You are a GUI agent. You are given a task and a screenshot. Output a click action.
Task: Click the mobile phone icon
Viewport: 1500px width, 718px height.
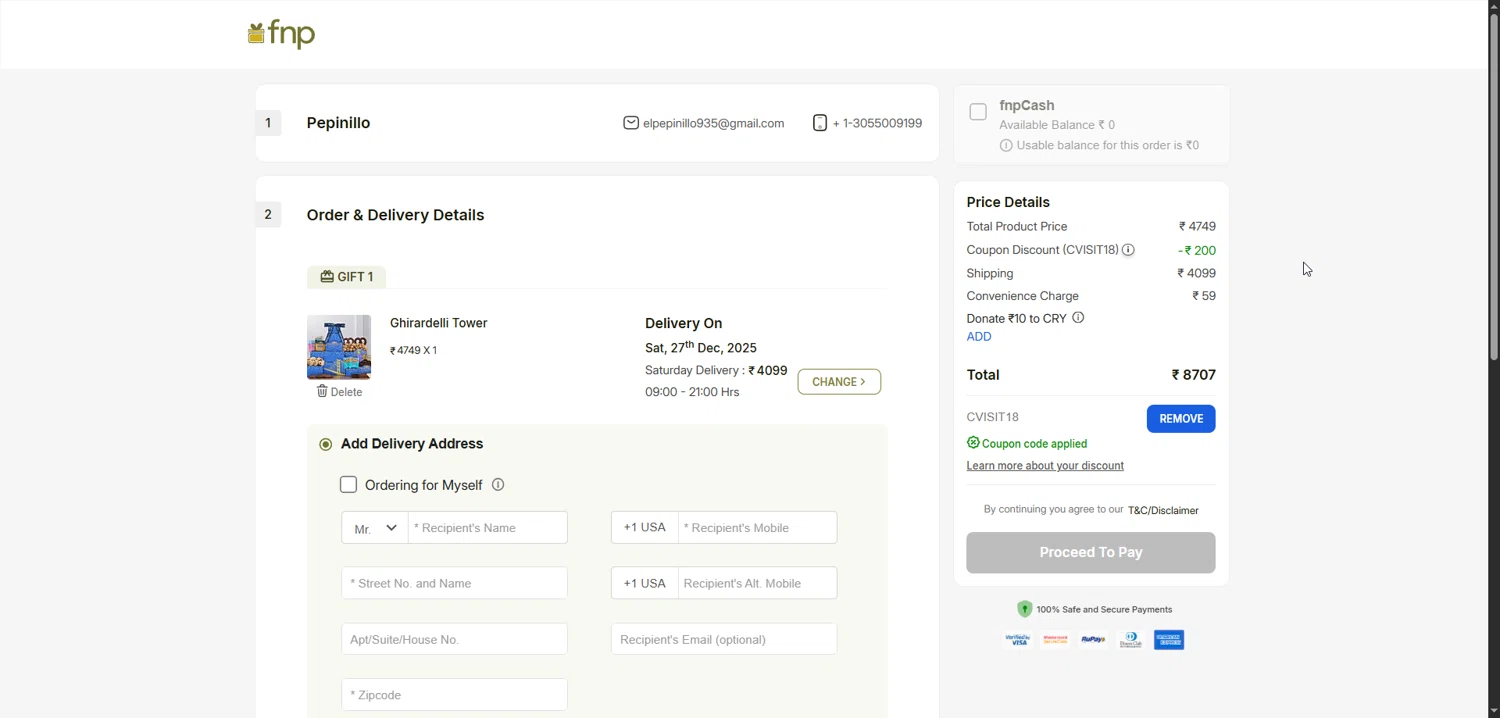[820, 123]
